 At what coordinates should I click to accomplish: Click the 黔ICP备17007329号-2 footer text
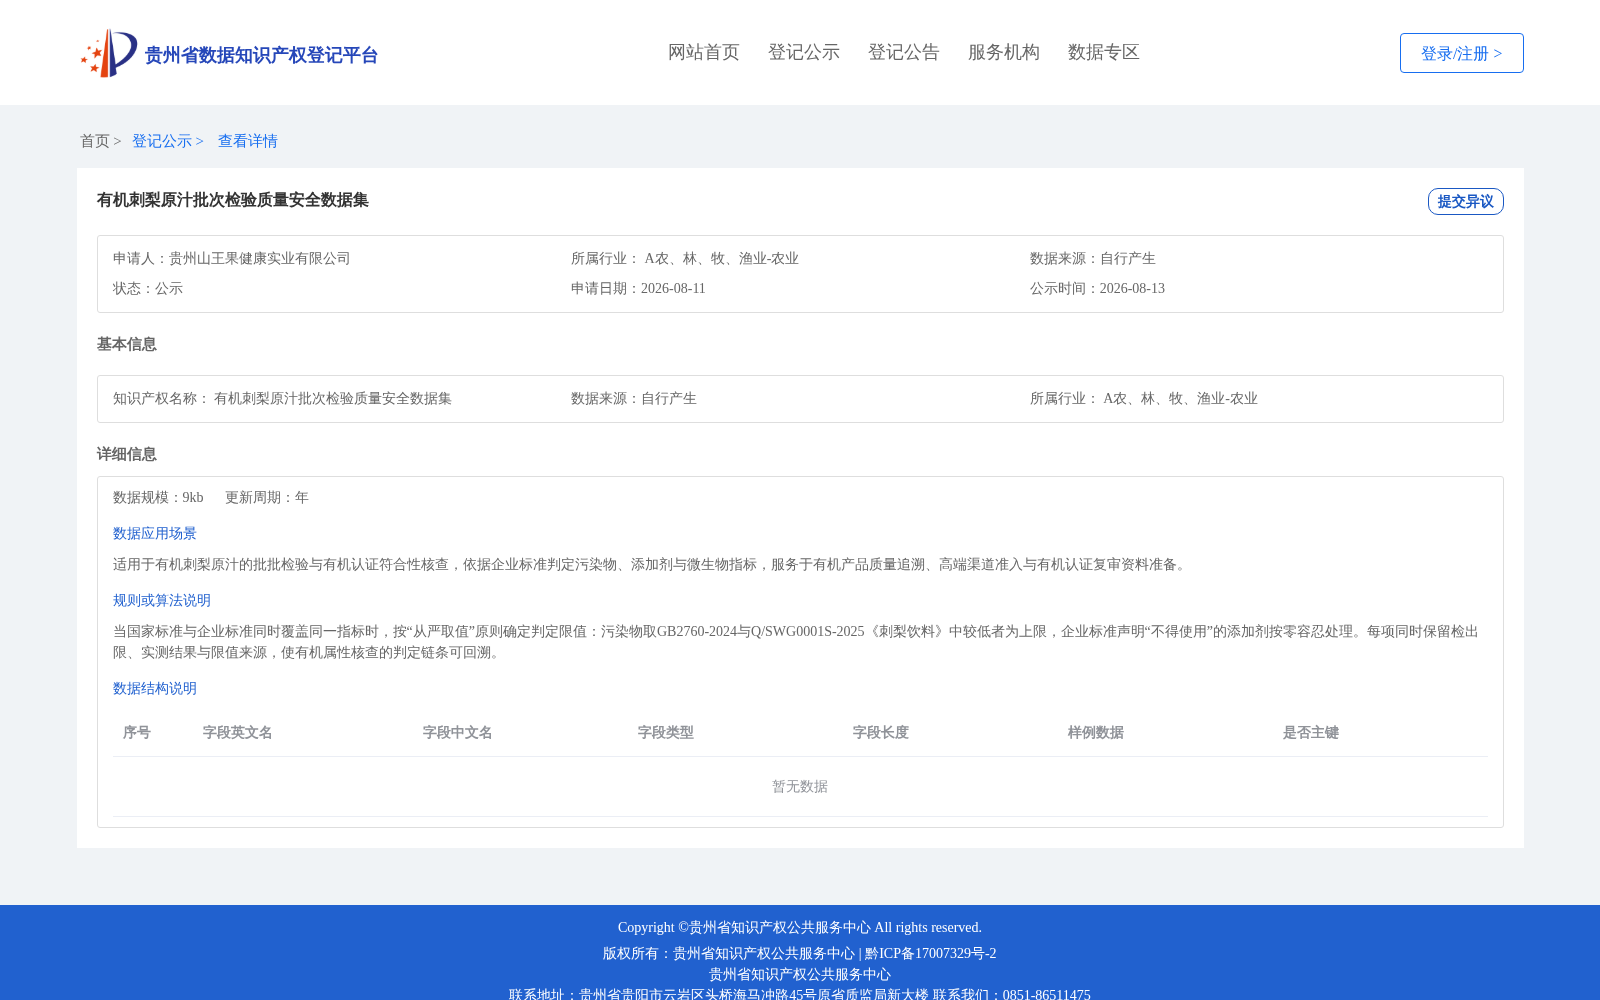tap(931, 953)
